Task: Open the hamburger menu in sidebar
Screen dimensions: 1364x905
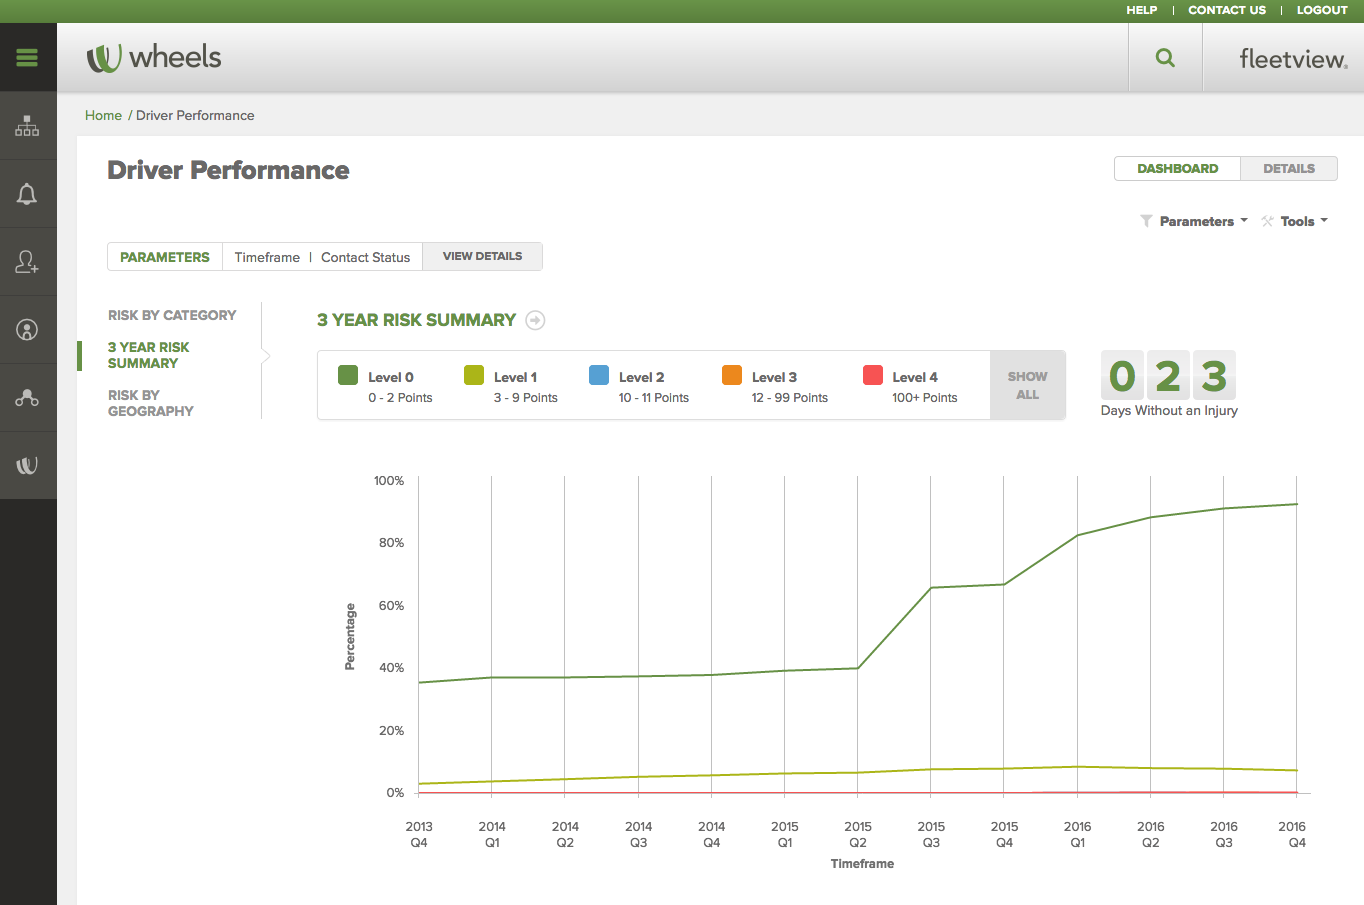Action: [x=27, y=58]
